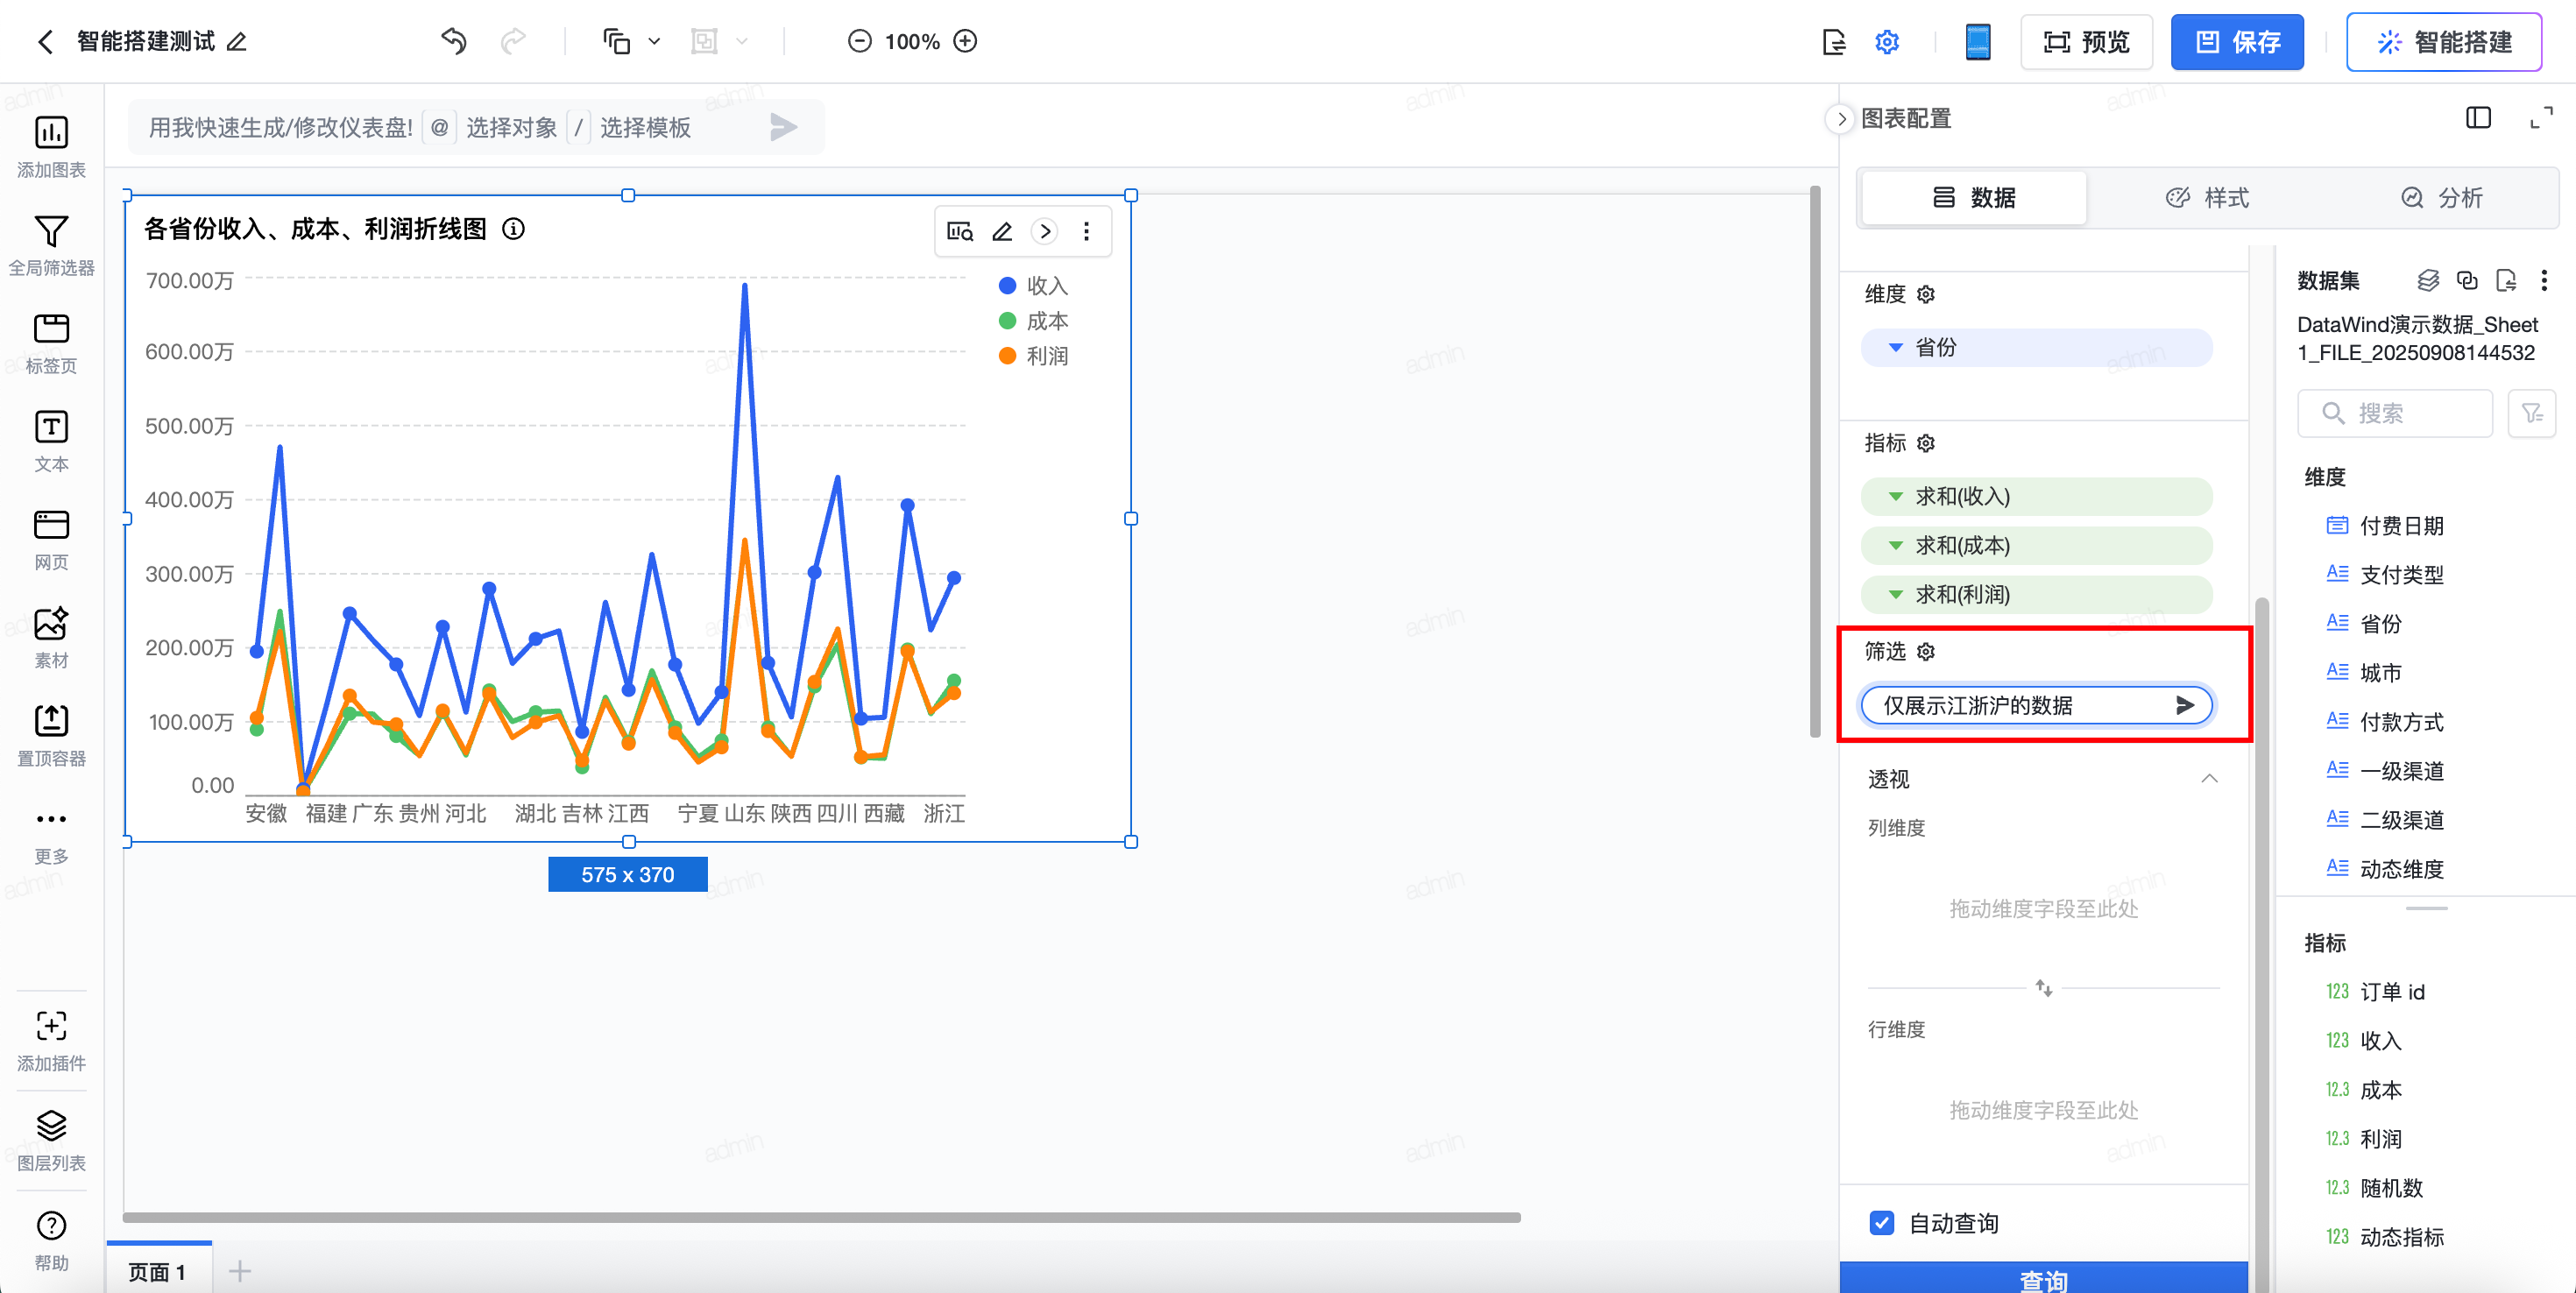Toggle the 自动查询 checkbox
The image size is (2576, 1293).
pyautogui.click(x=1881, y=1223)
